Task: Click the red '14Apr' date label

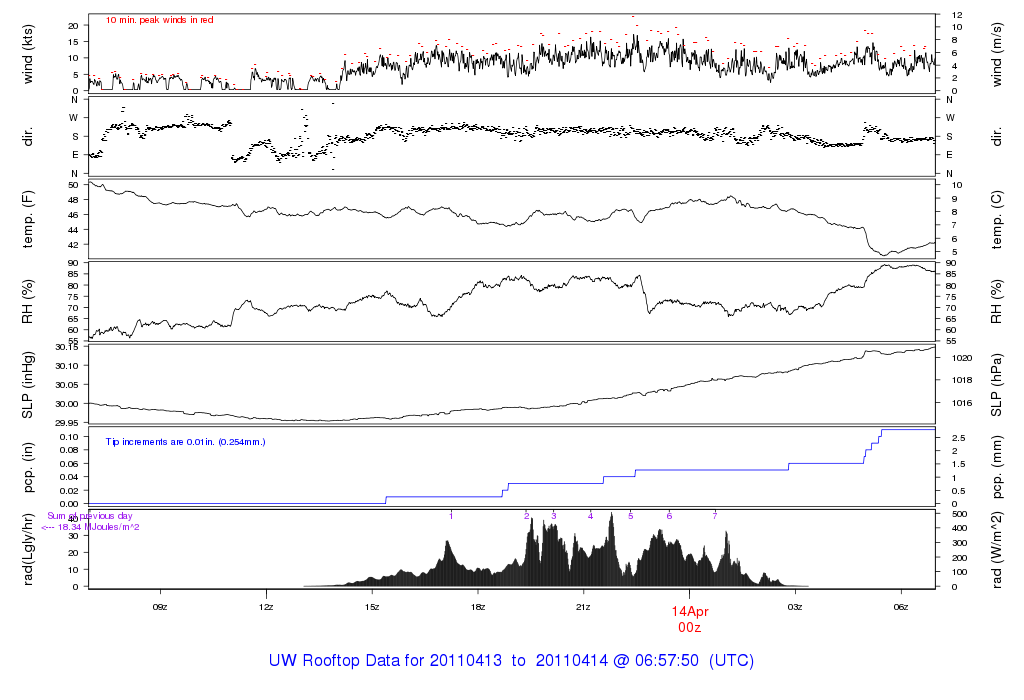Action: (x=690, y=612)
